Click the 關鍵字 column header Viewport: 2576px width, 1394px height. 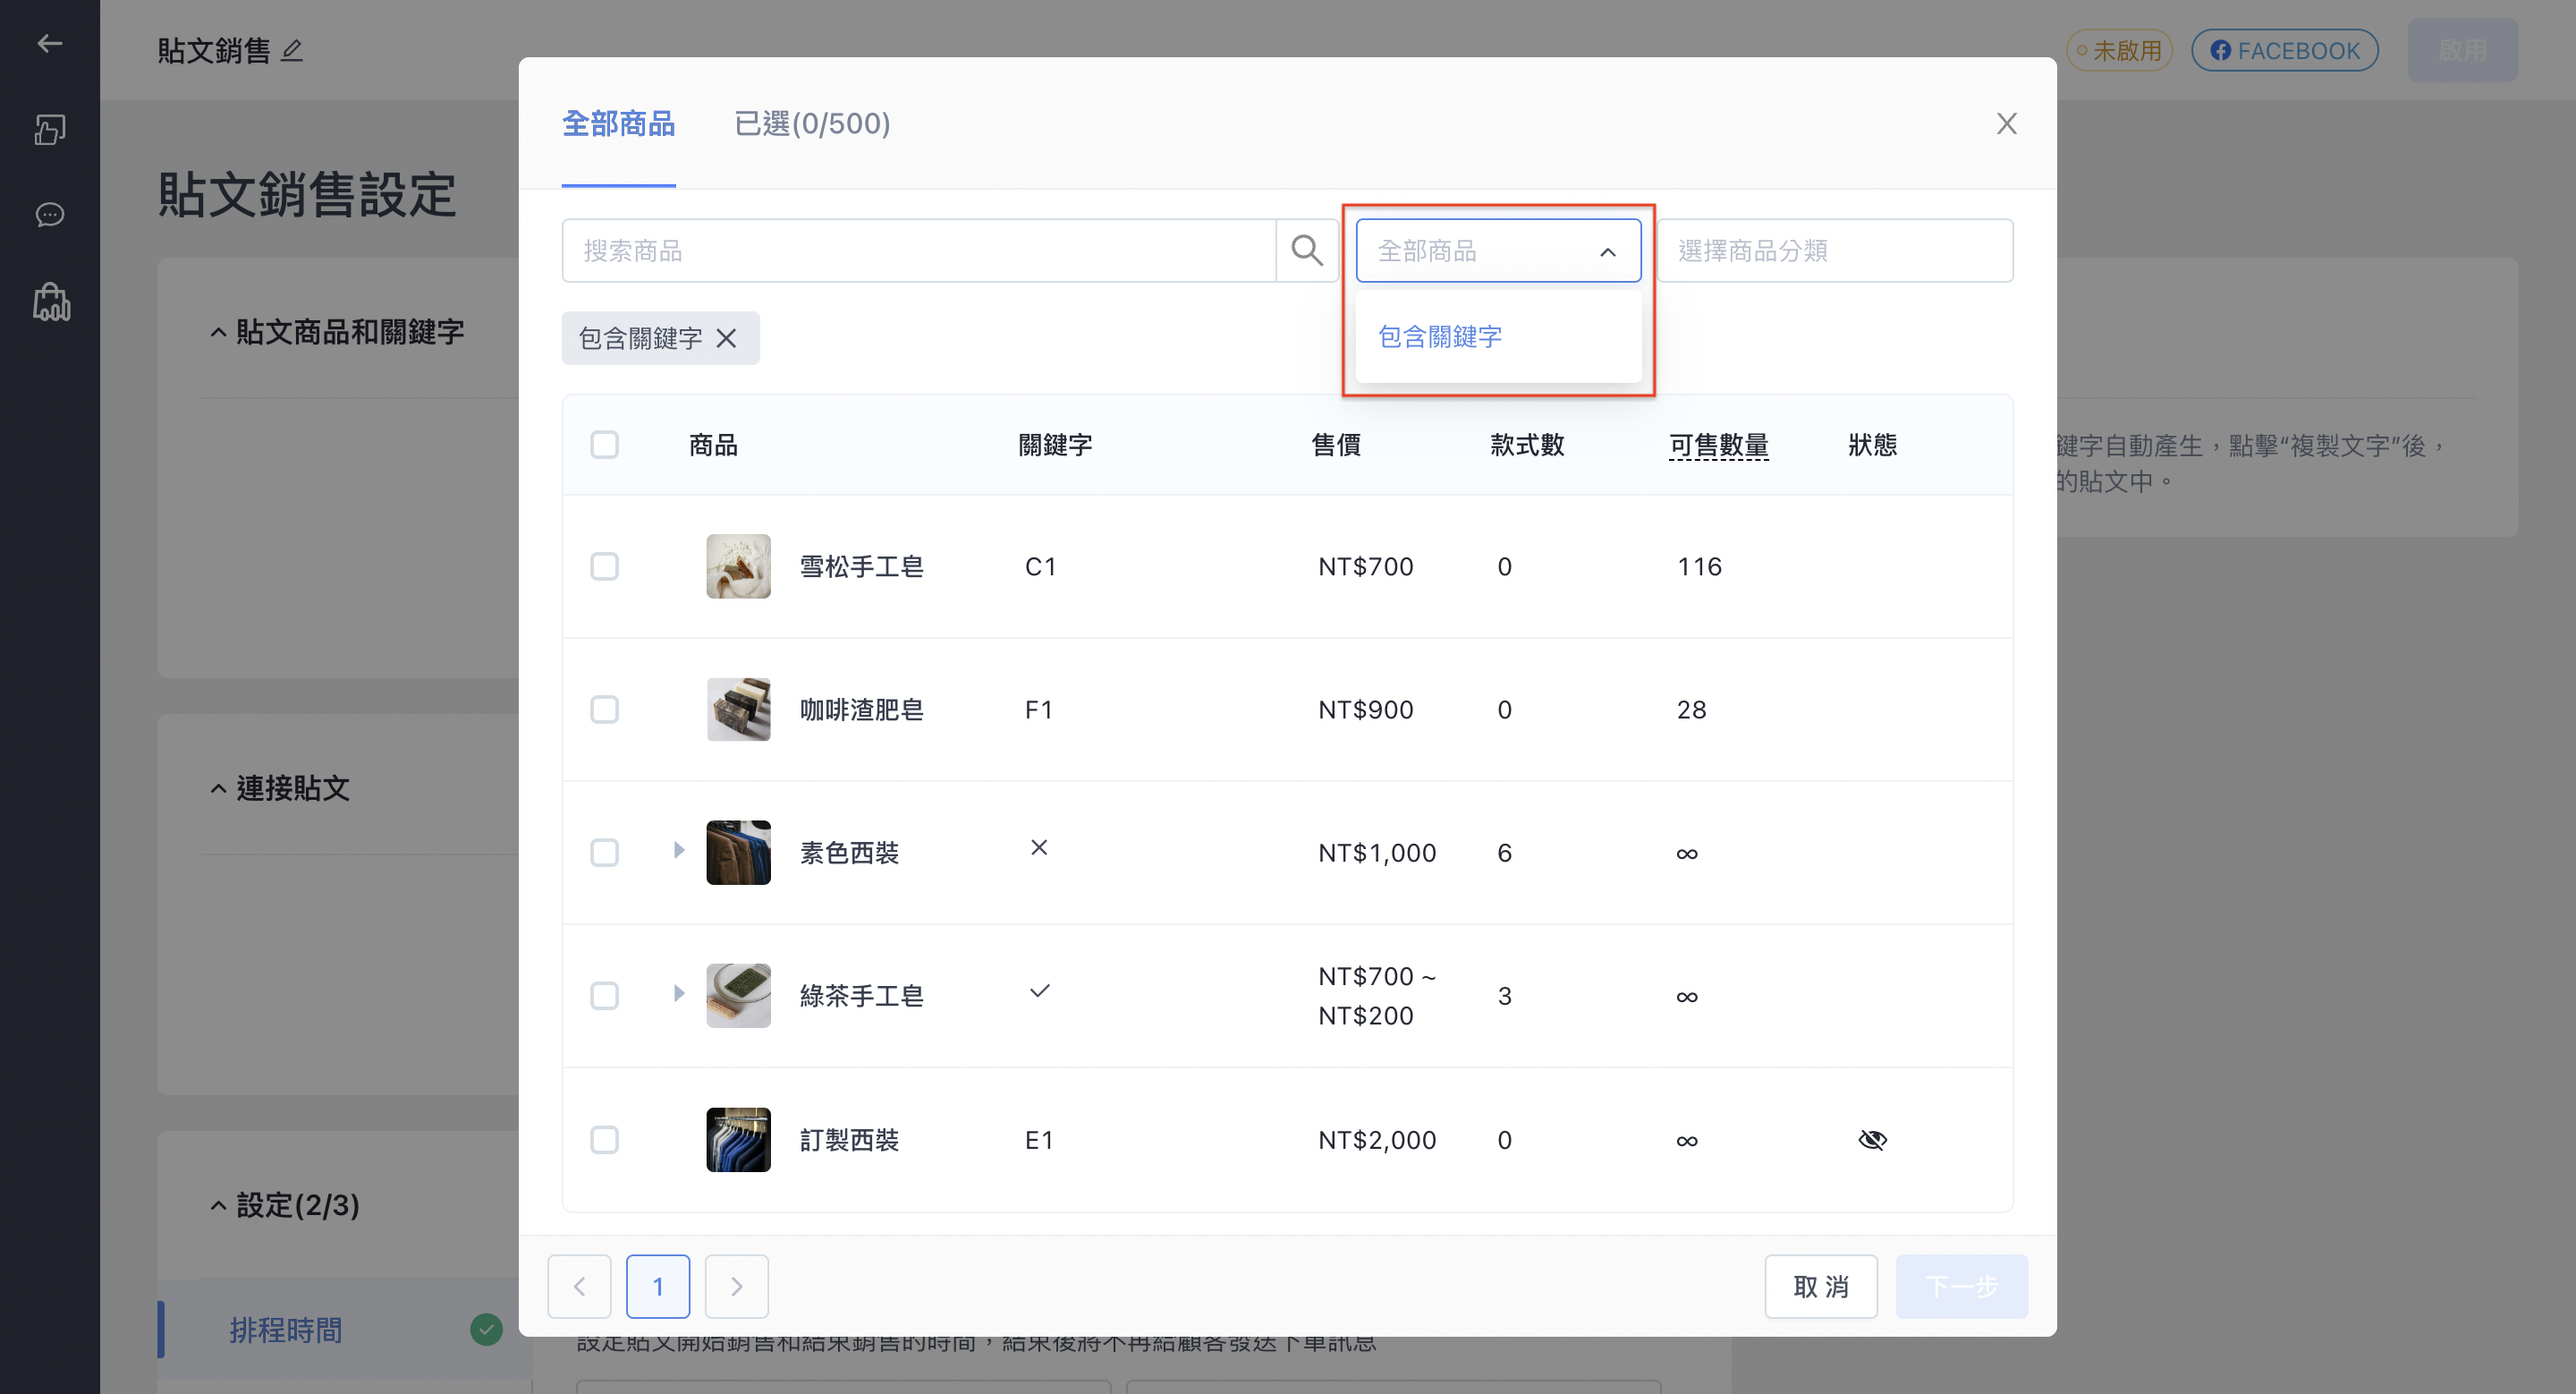coord(1055,445)
